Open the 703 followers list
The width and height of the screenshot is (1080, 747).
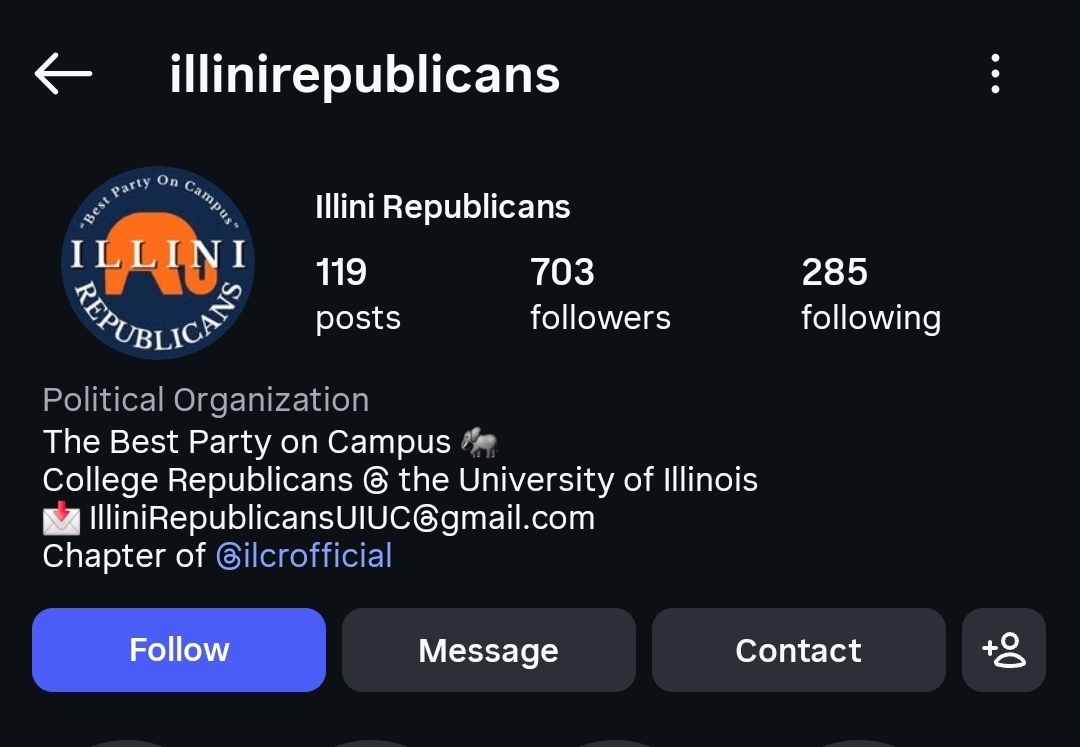point(599,293)
